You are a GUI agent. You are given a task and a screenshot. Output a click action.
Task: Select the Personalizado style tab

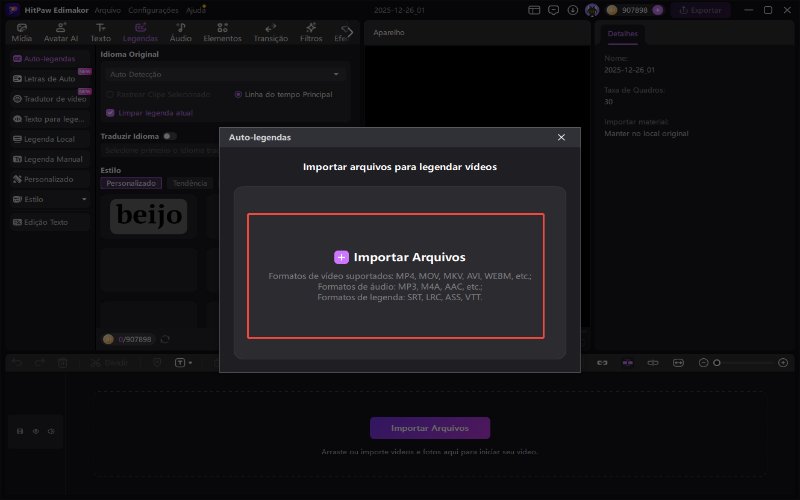[131, 183]
